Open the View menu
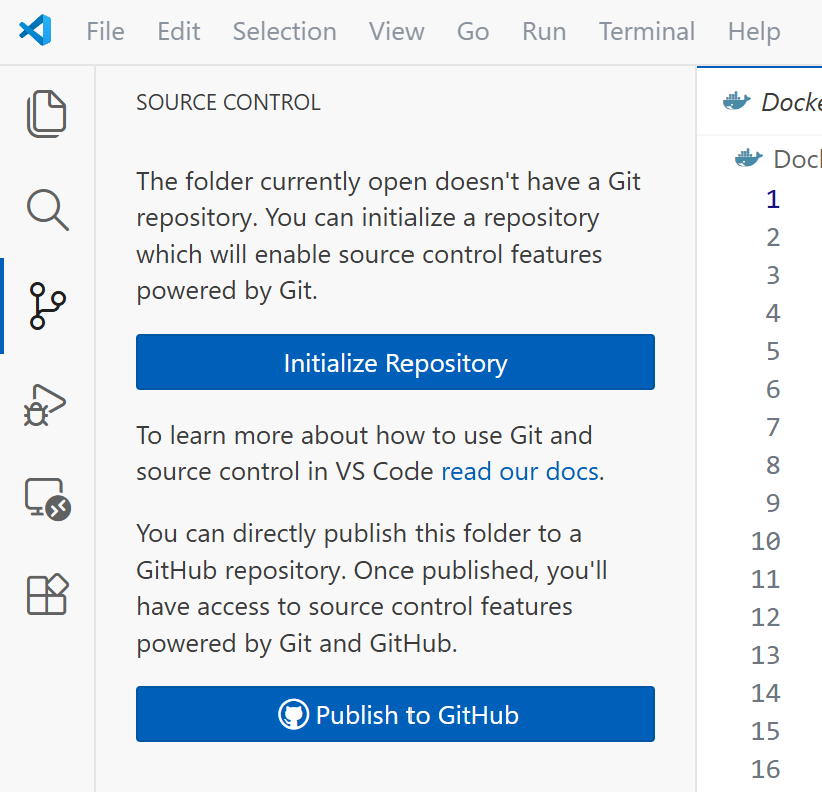This screenshot has width=822, height=792. [396, 32]
